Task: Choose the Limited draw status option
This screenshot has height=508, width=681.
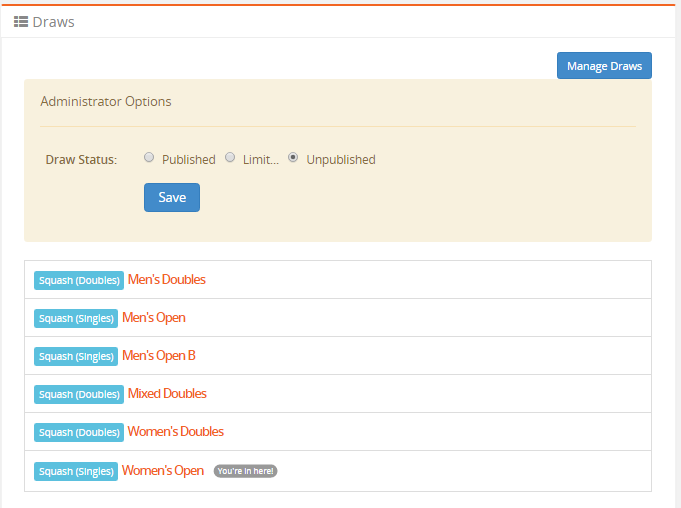Action: coord(230,158)
